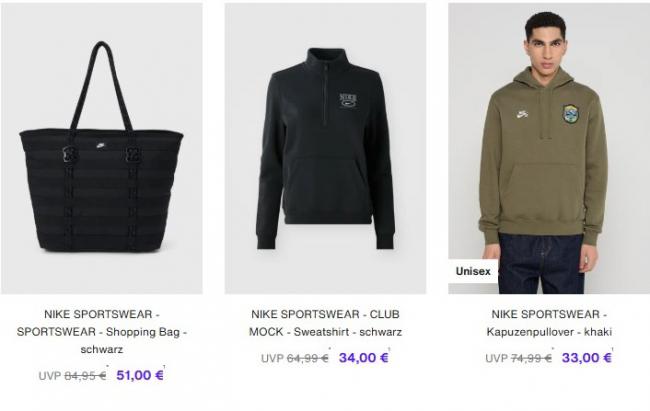The width and height of the screenshot is (650, 411).
Task: Click the footnote marker beside 51,00 €
Action: (164, 367)
